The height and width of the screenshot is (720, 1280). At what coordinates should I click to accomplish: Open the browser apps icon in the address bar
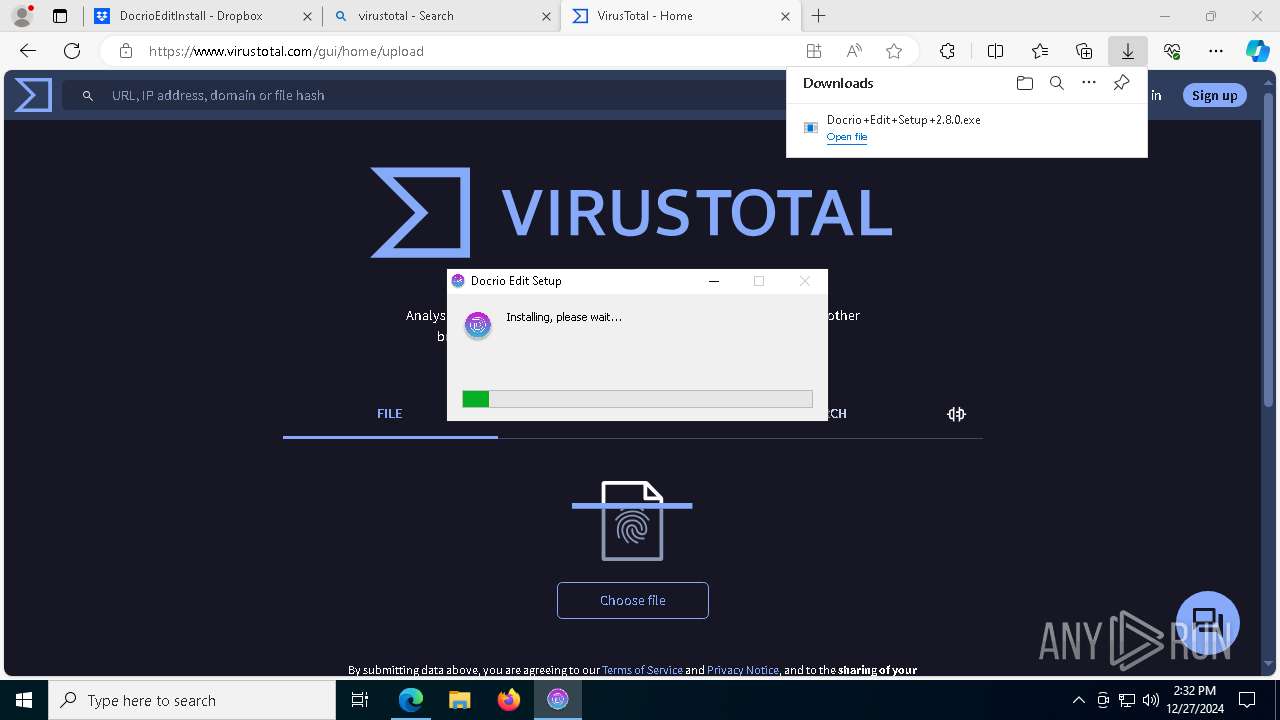pos(814,51)
